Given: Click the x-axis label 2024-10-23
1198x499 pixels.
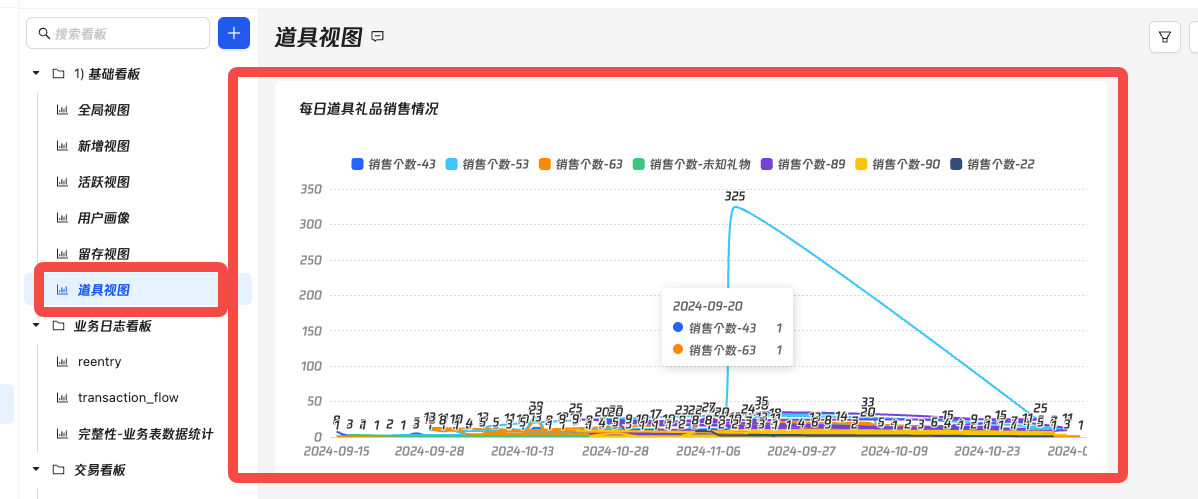Looking at the screenshot, I should point(989,451).
